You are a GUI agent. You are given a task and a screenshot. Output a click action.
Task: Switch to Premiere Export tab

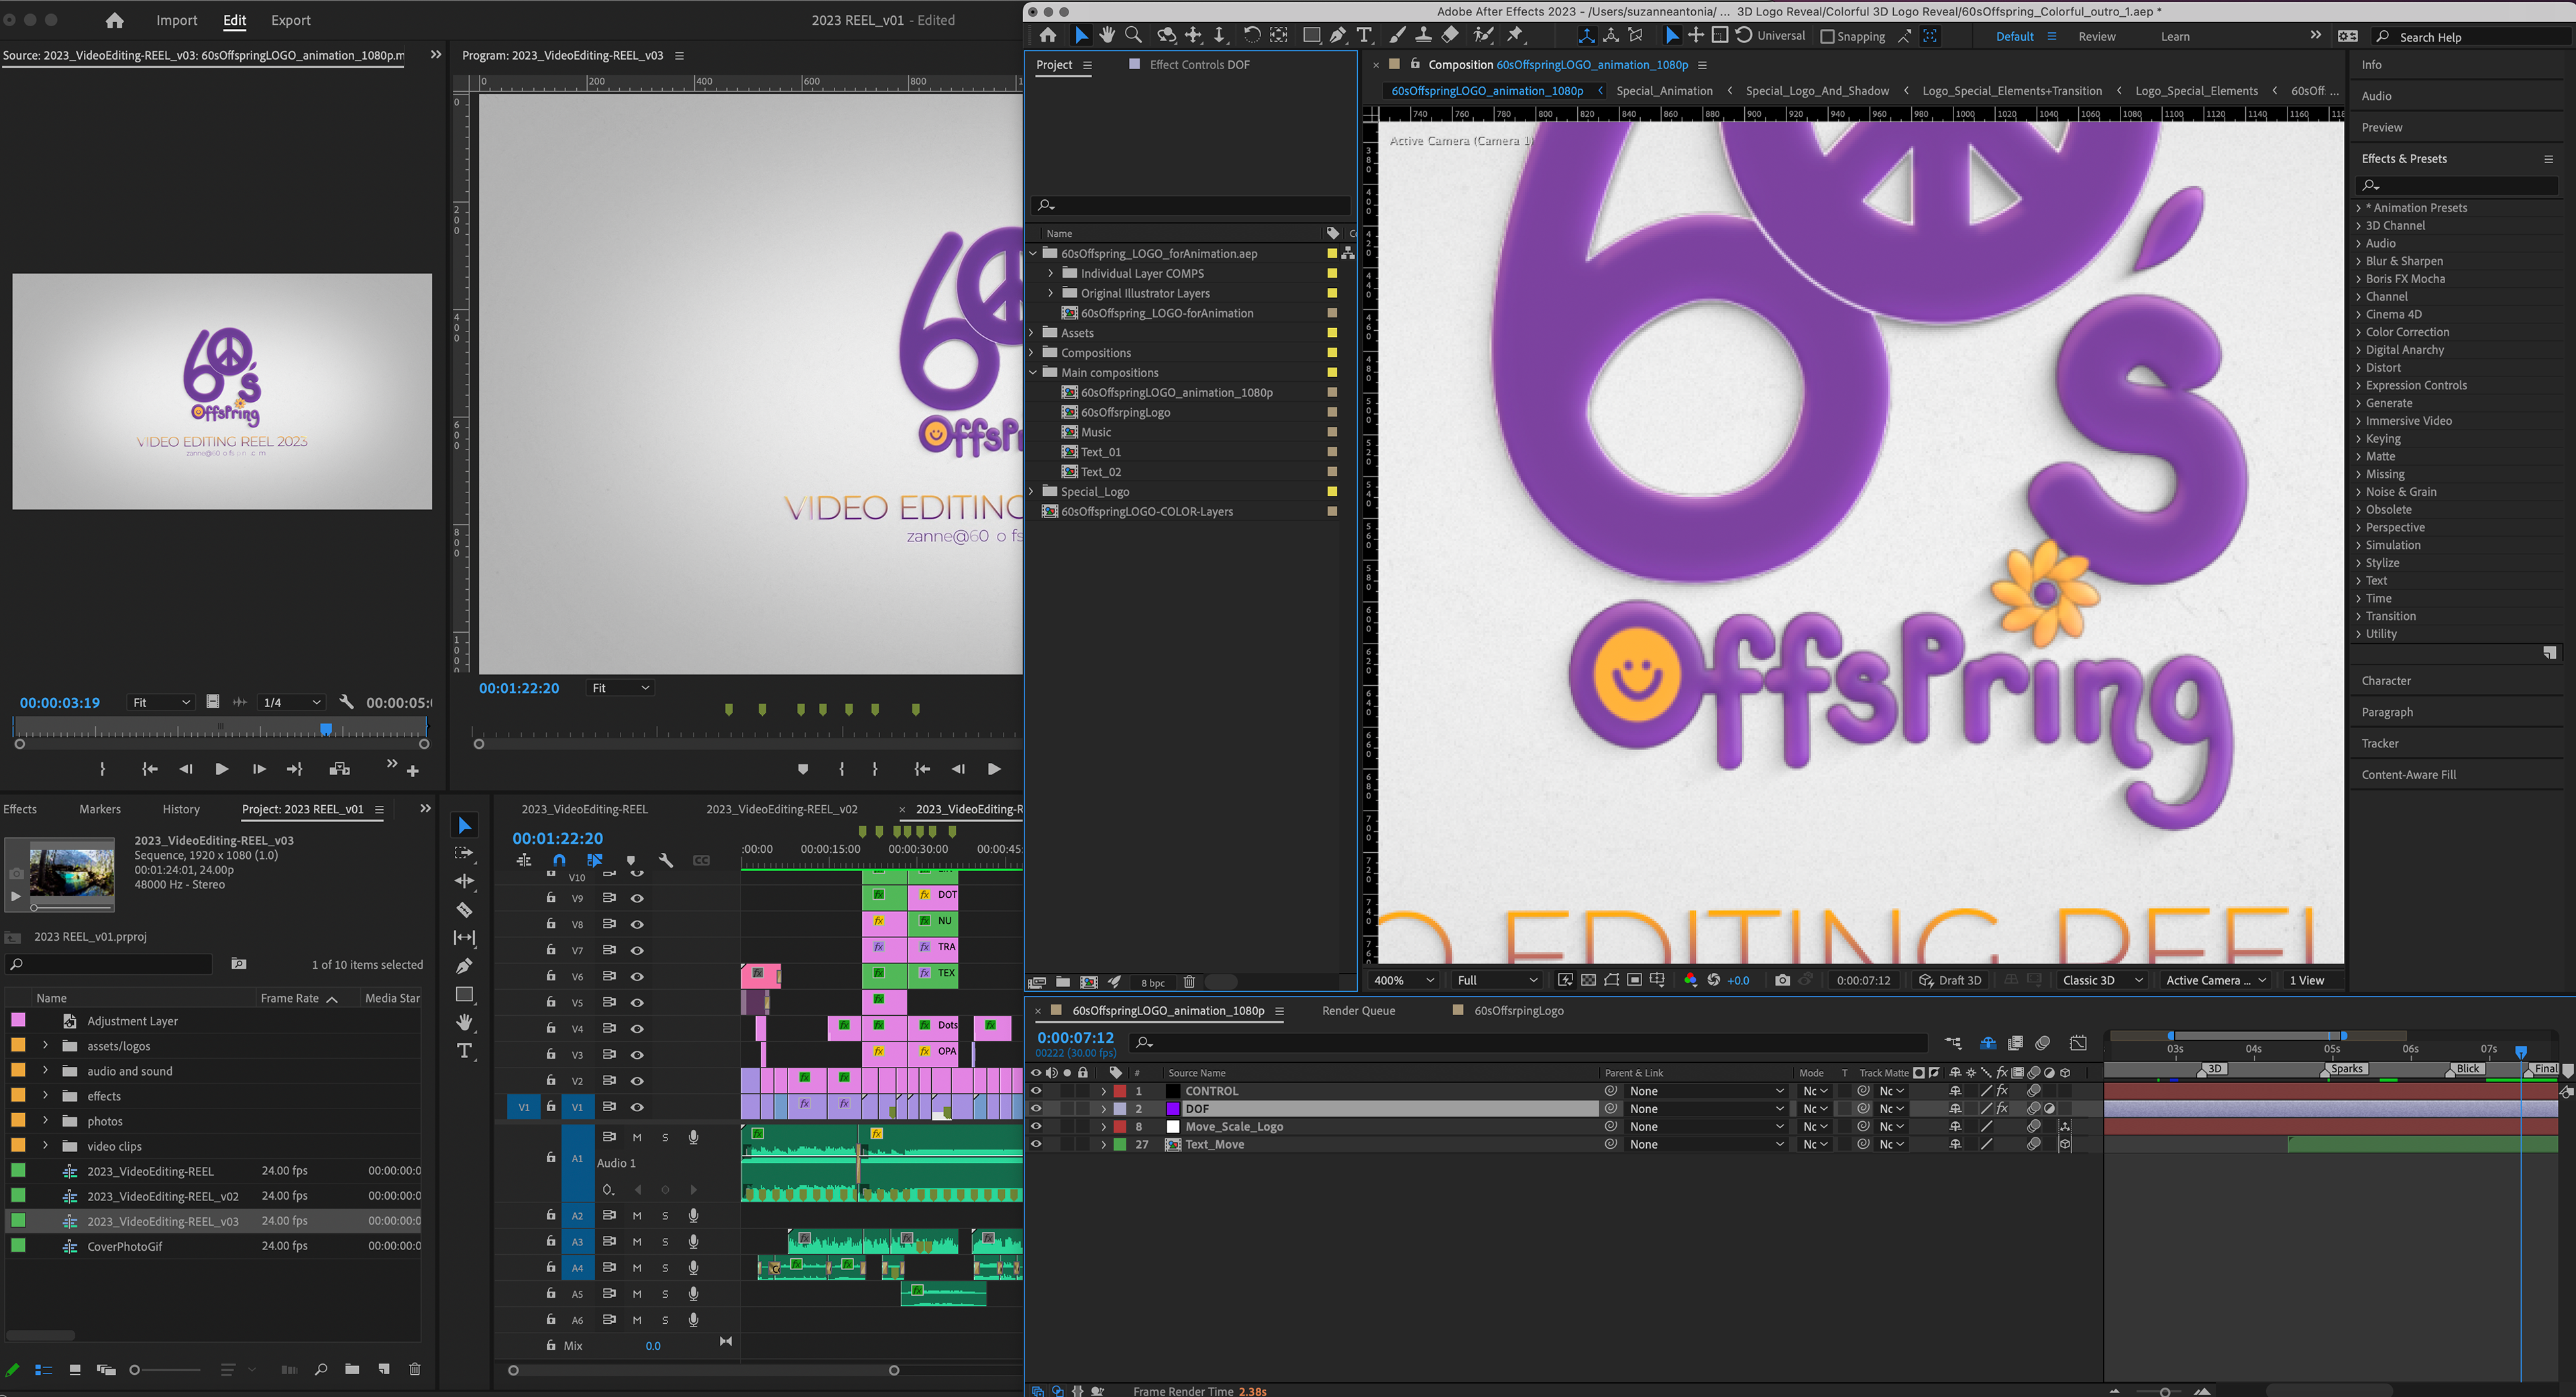(290, 20)
